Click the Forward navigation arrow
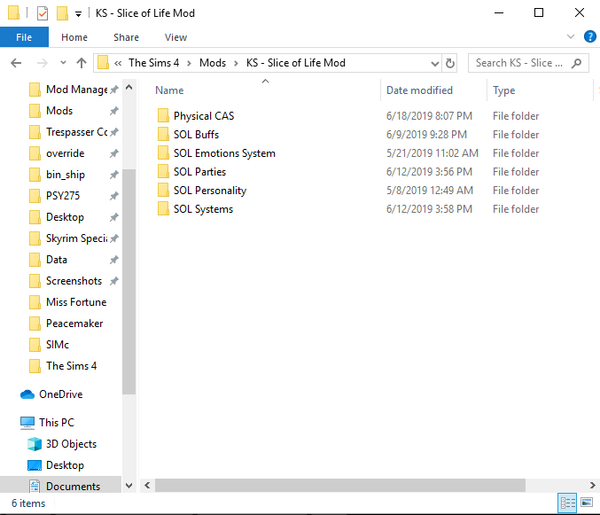Viewport: 600px width, 515px height. click(42, 63)
